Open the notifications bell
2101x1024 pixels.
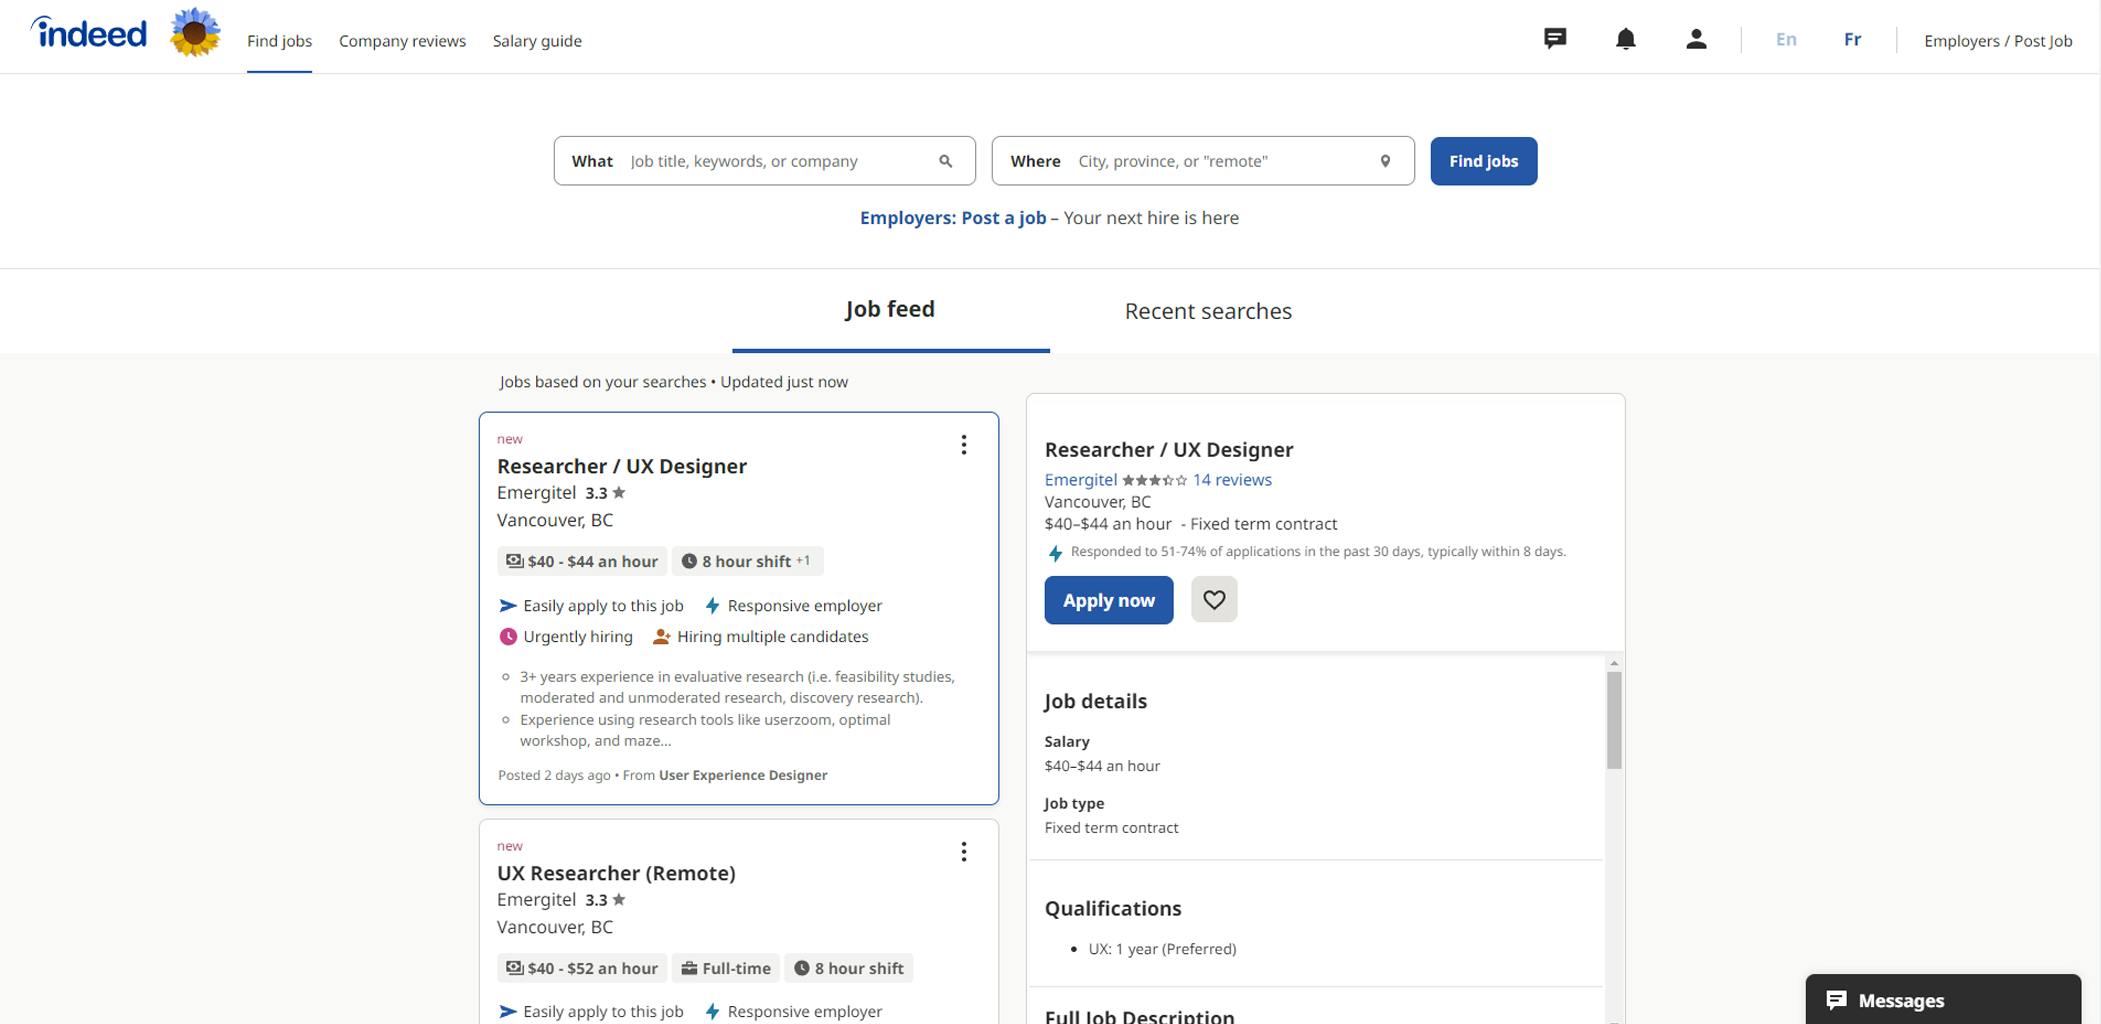1625,39
